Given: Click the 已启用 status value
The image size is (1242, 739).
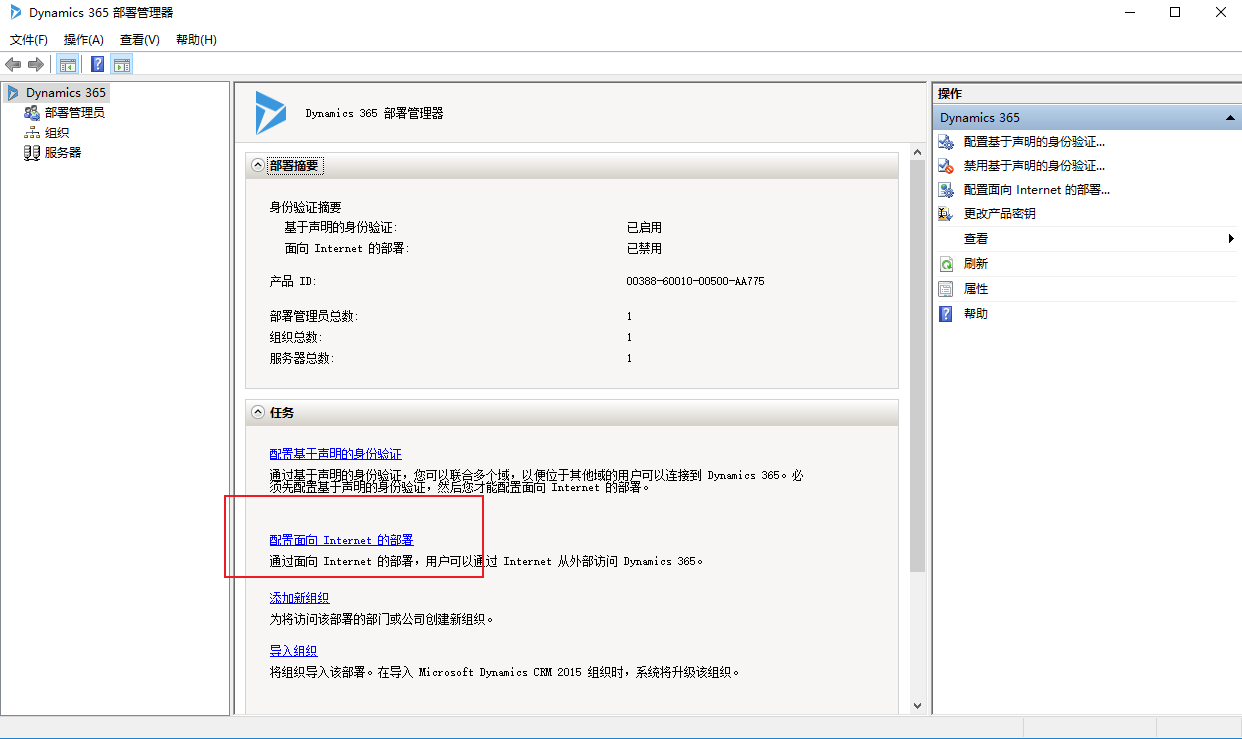Looking at the screenshot, I should pyautogui.click(x=644, y=228).
